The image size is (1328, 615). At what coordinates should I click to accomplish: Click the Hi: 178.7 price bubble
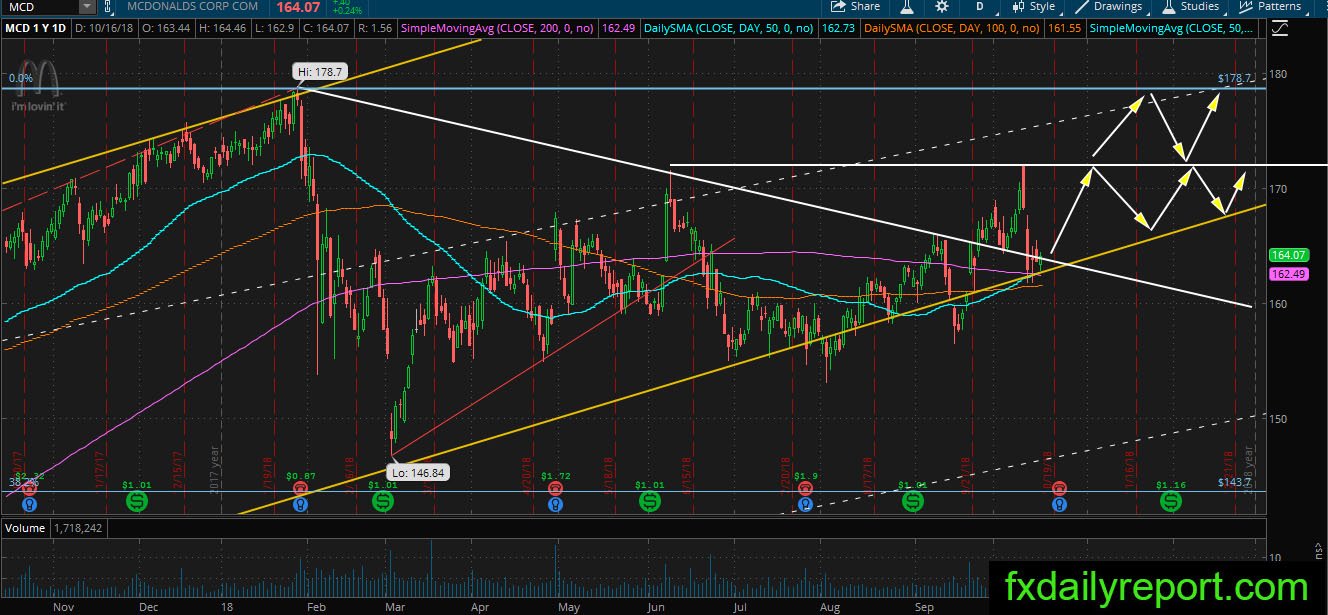tap(318, 72)
